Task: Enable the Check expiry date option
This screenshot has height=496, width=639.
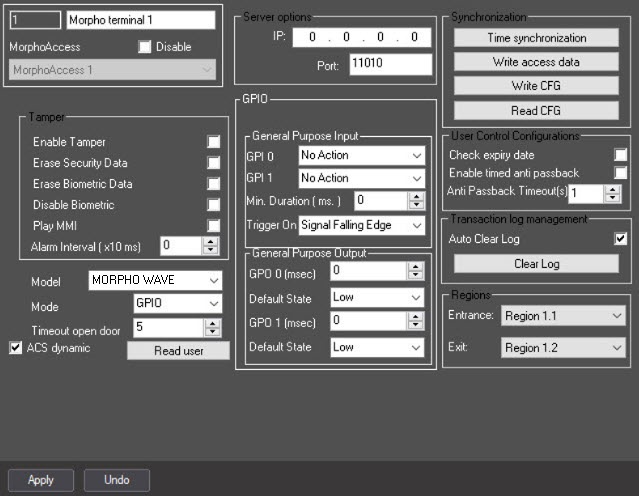Action: [x=621, y=155]
